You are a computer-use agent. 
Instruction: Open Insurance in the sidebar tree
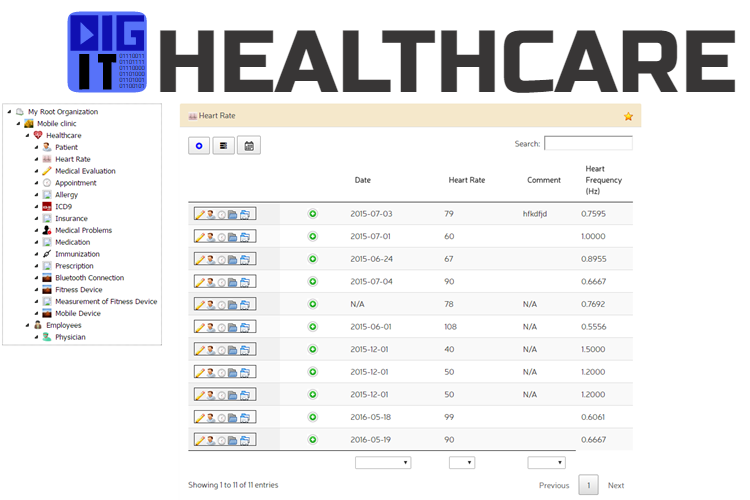(71, 219)
